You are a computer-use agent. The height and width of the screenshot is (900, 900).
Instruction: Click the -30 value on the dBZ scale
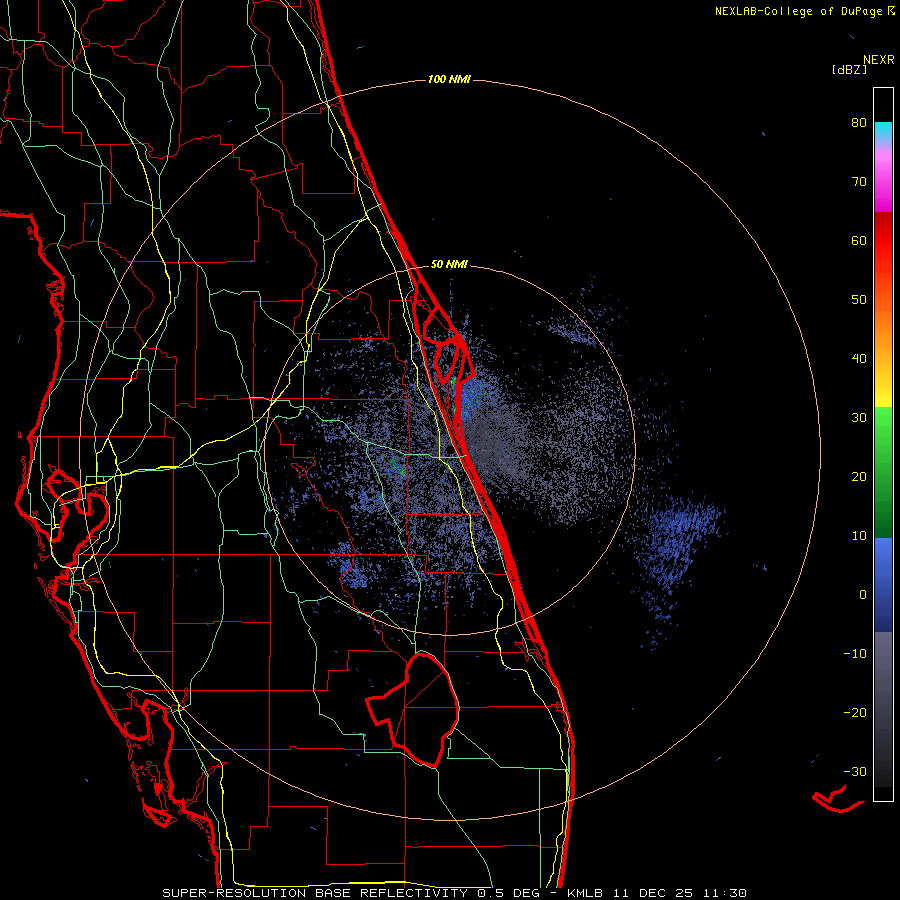(x=855, y=771)
